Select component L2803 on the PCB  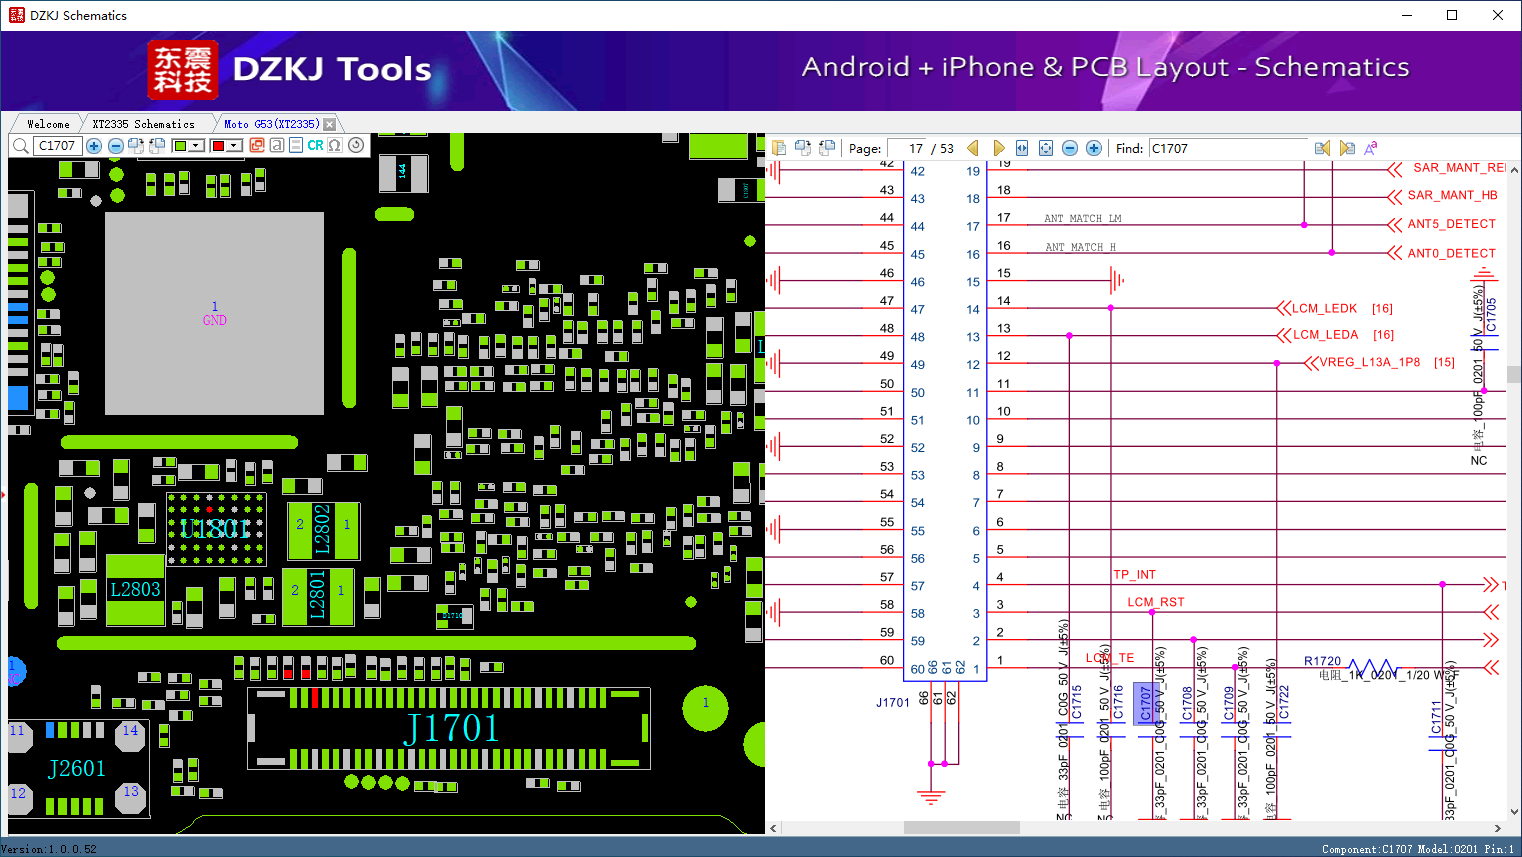click(x=135, y=590)
